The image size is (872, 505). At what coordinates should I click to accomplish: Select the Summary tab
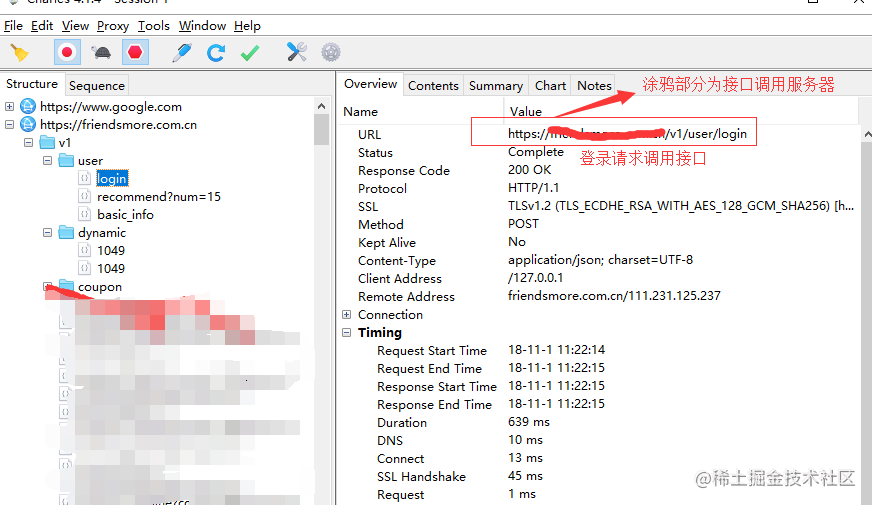tap(496, 85)
